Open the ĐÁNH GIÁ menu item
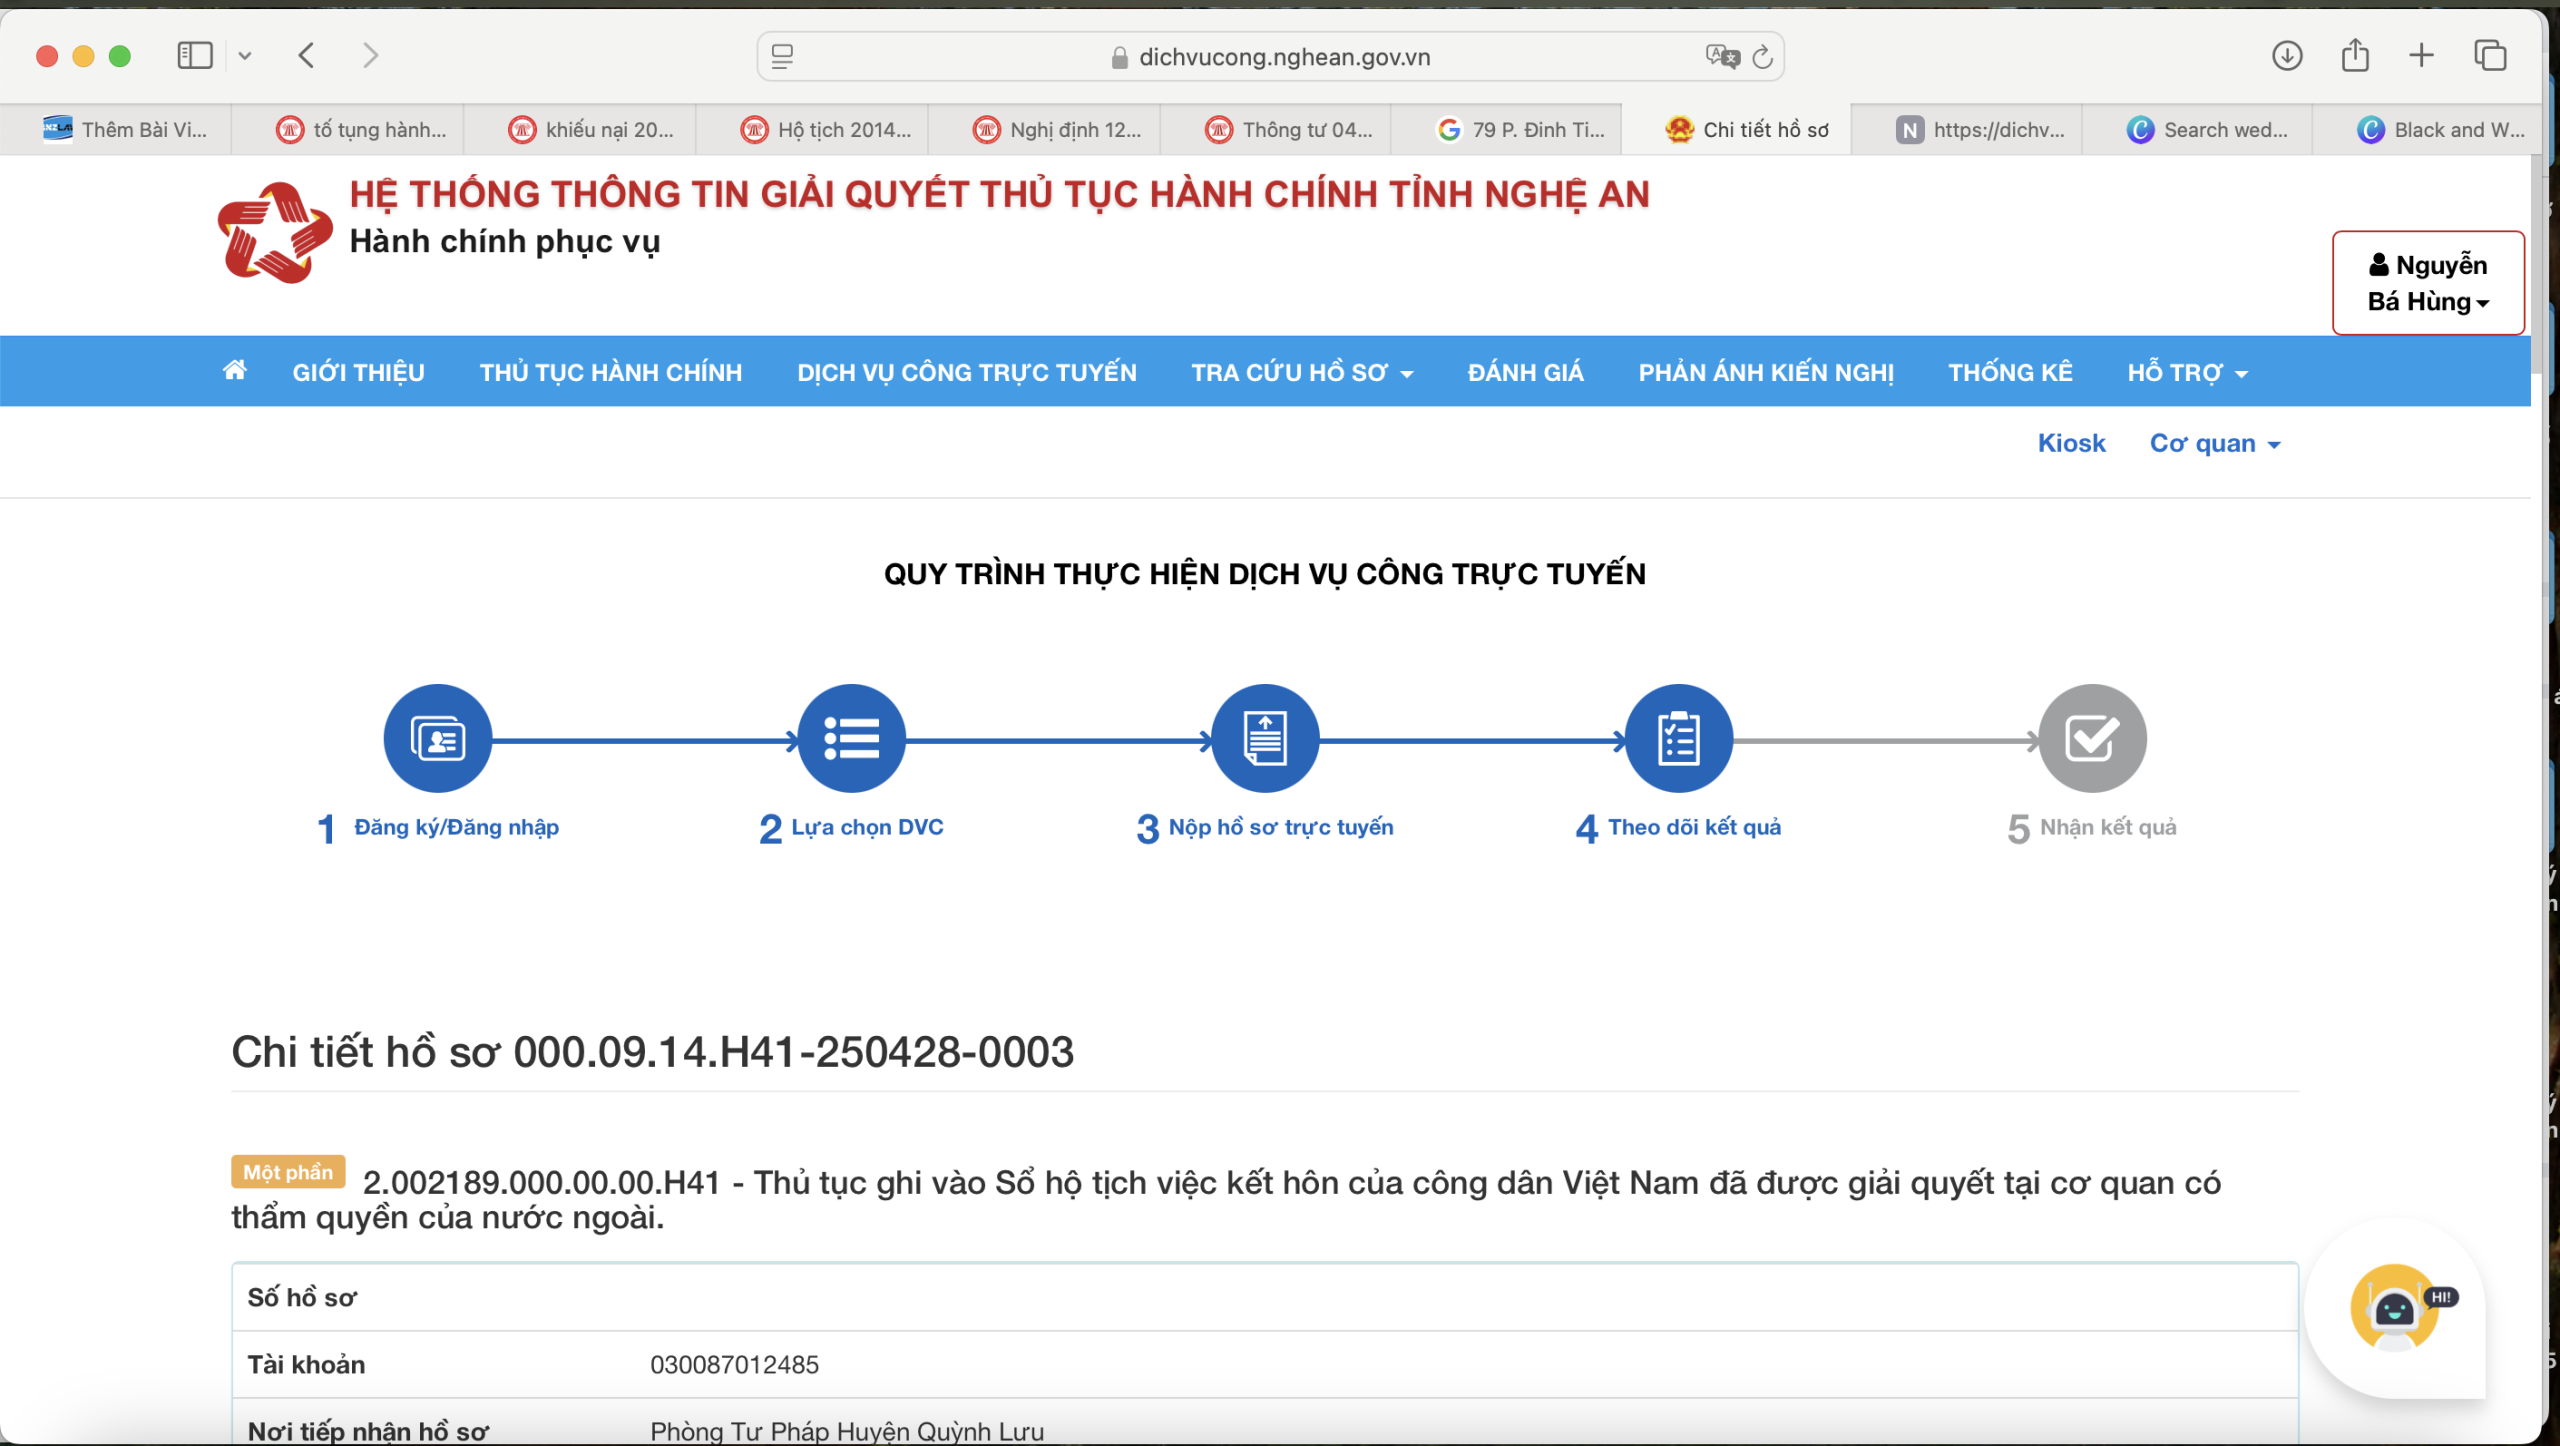The image size is (2560, 1446). pyautogui.click(x=1525, y=372)
